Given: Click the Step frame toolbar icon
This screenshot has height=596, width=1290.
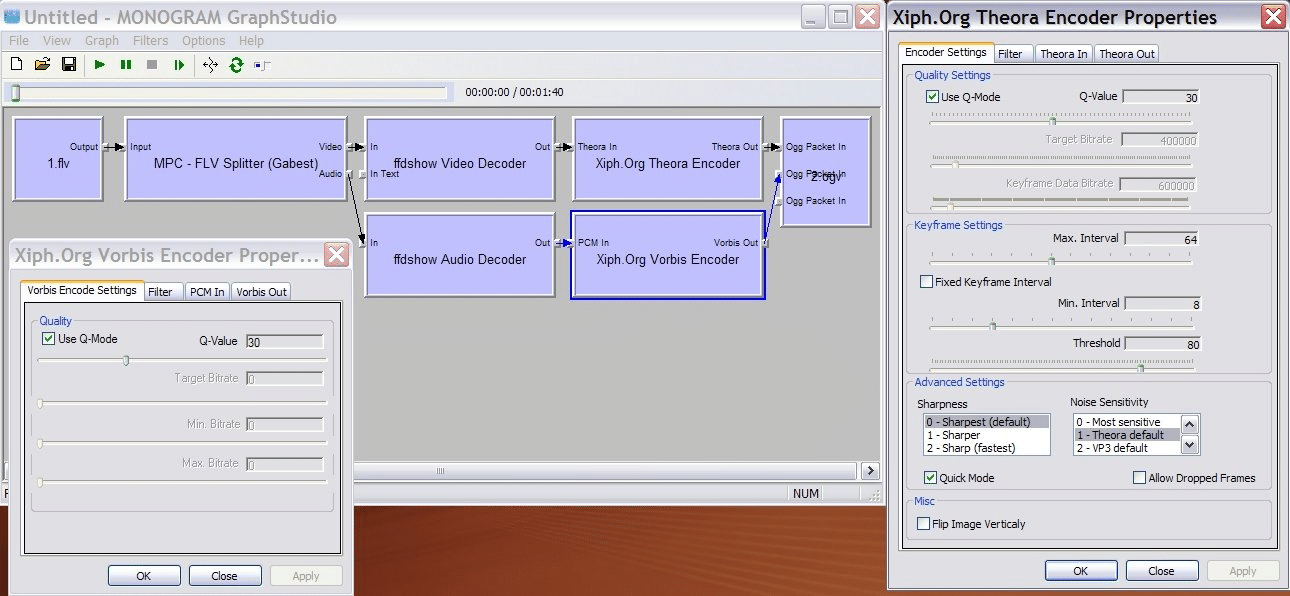Looking at the screenshot, I should pos(179,65).
